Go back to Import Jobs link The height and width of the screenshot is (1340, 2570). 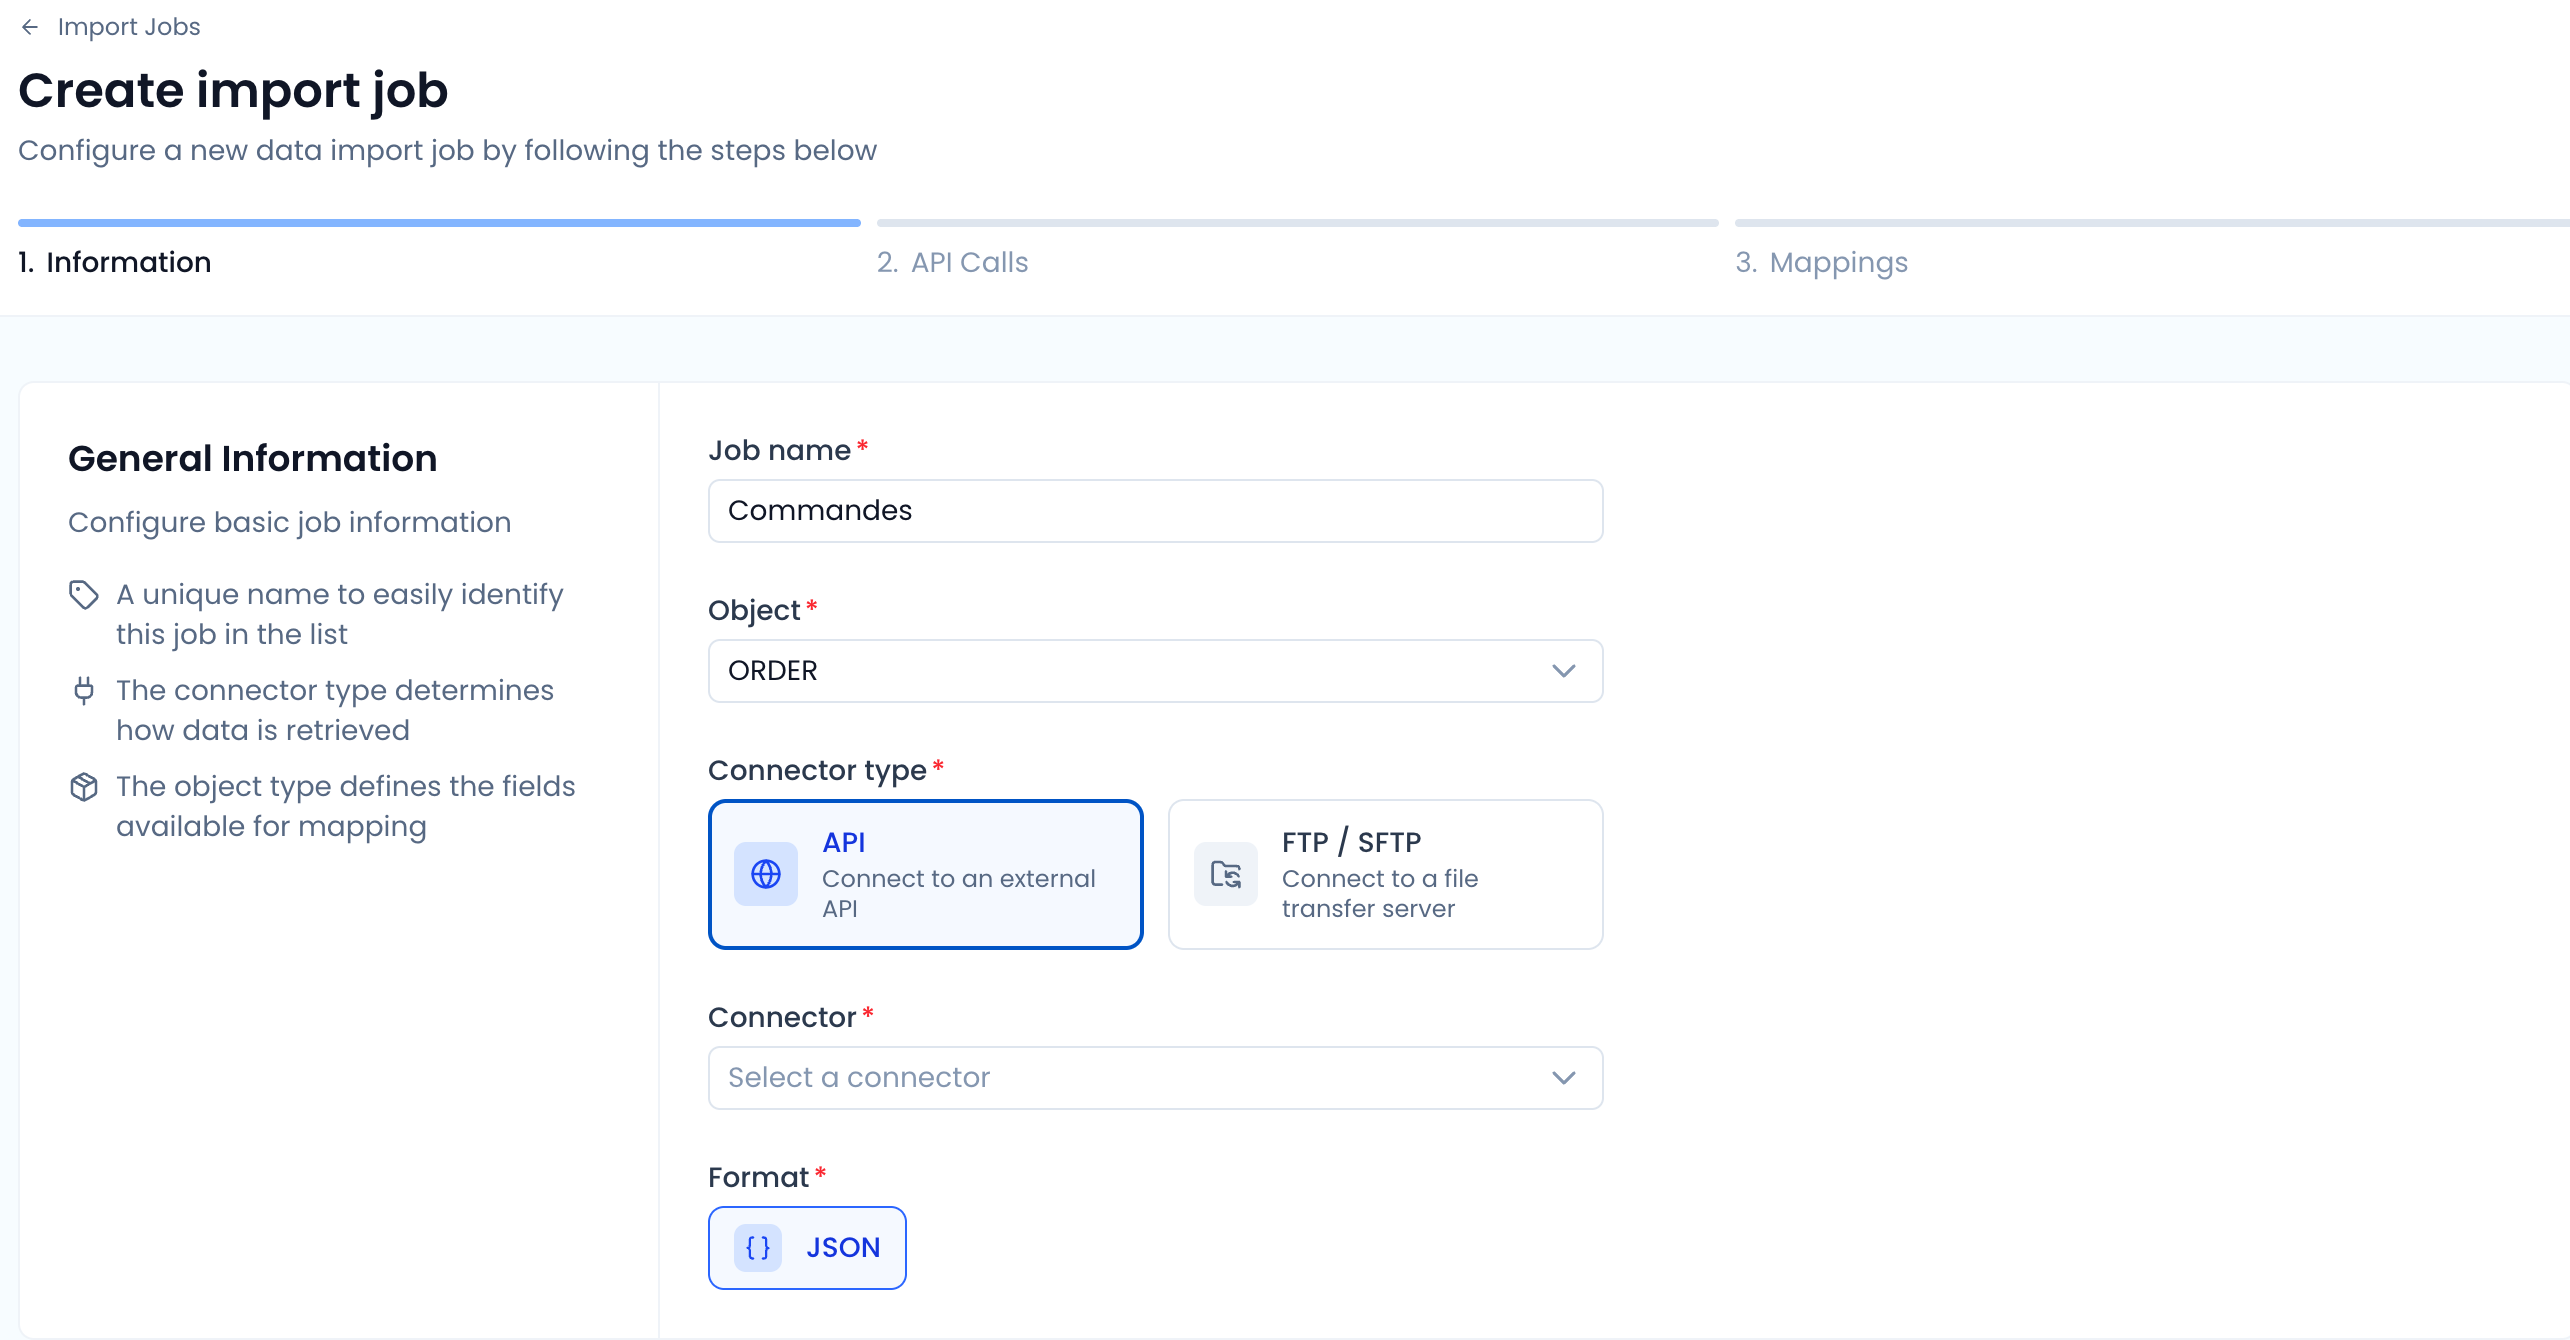pos(129,27)
